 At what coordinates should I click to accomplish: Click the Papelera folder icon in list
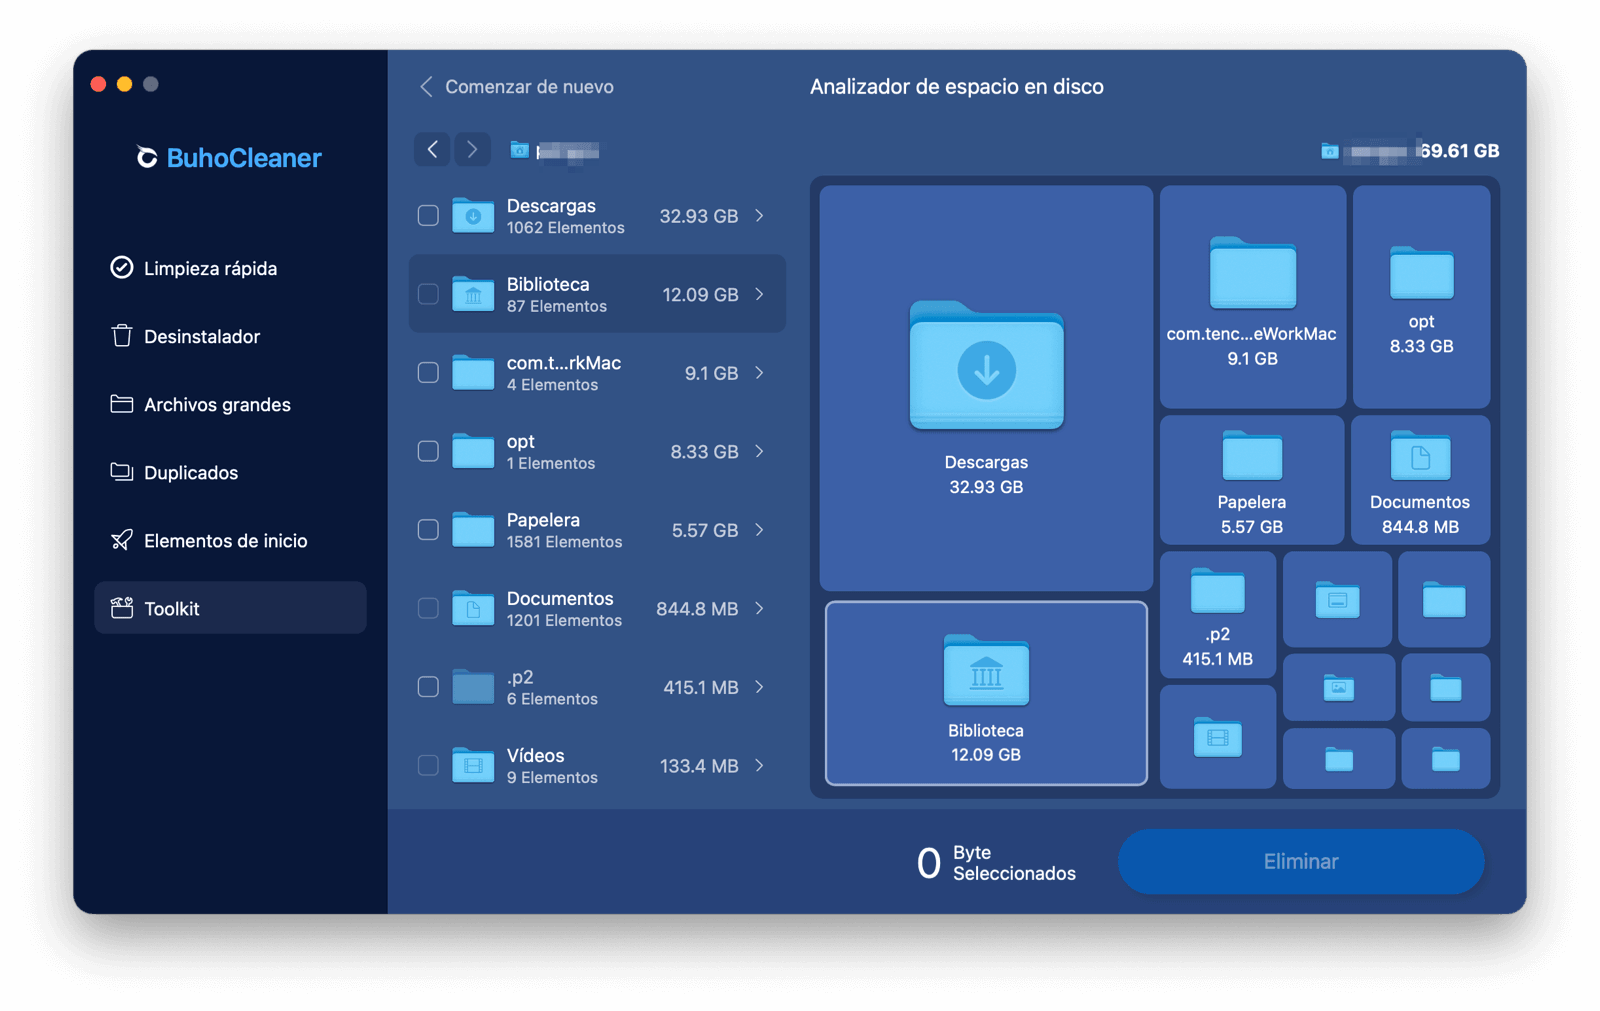[x=473, y=530]
